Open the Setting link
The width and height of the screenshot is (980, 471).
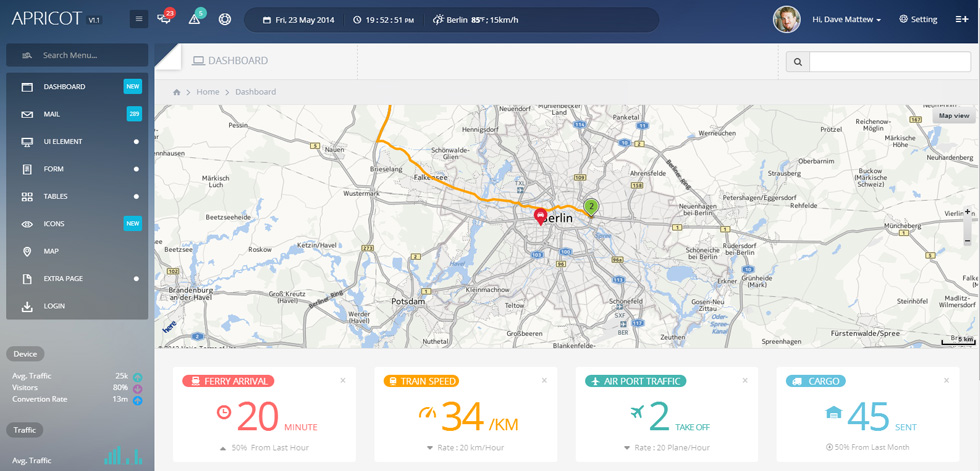click(918, 19)
